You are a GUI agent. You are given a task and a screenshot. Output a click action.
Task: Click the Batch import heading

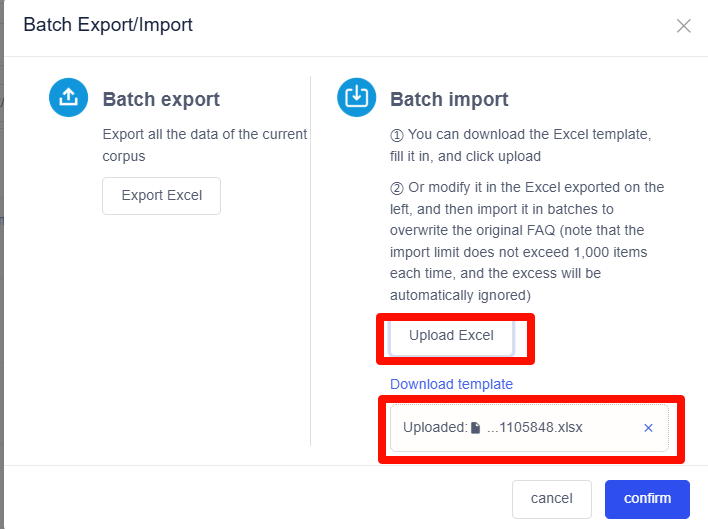click(449, 99)
